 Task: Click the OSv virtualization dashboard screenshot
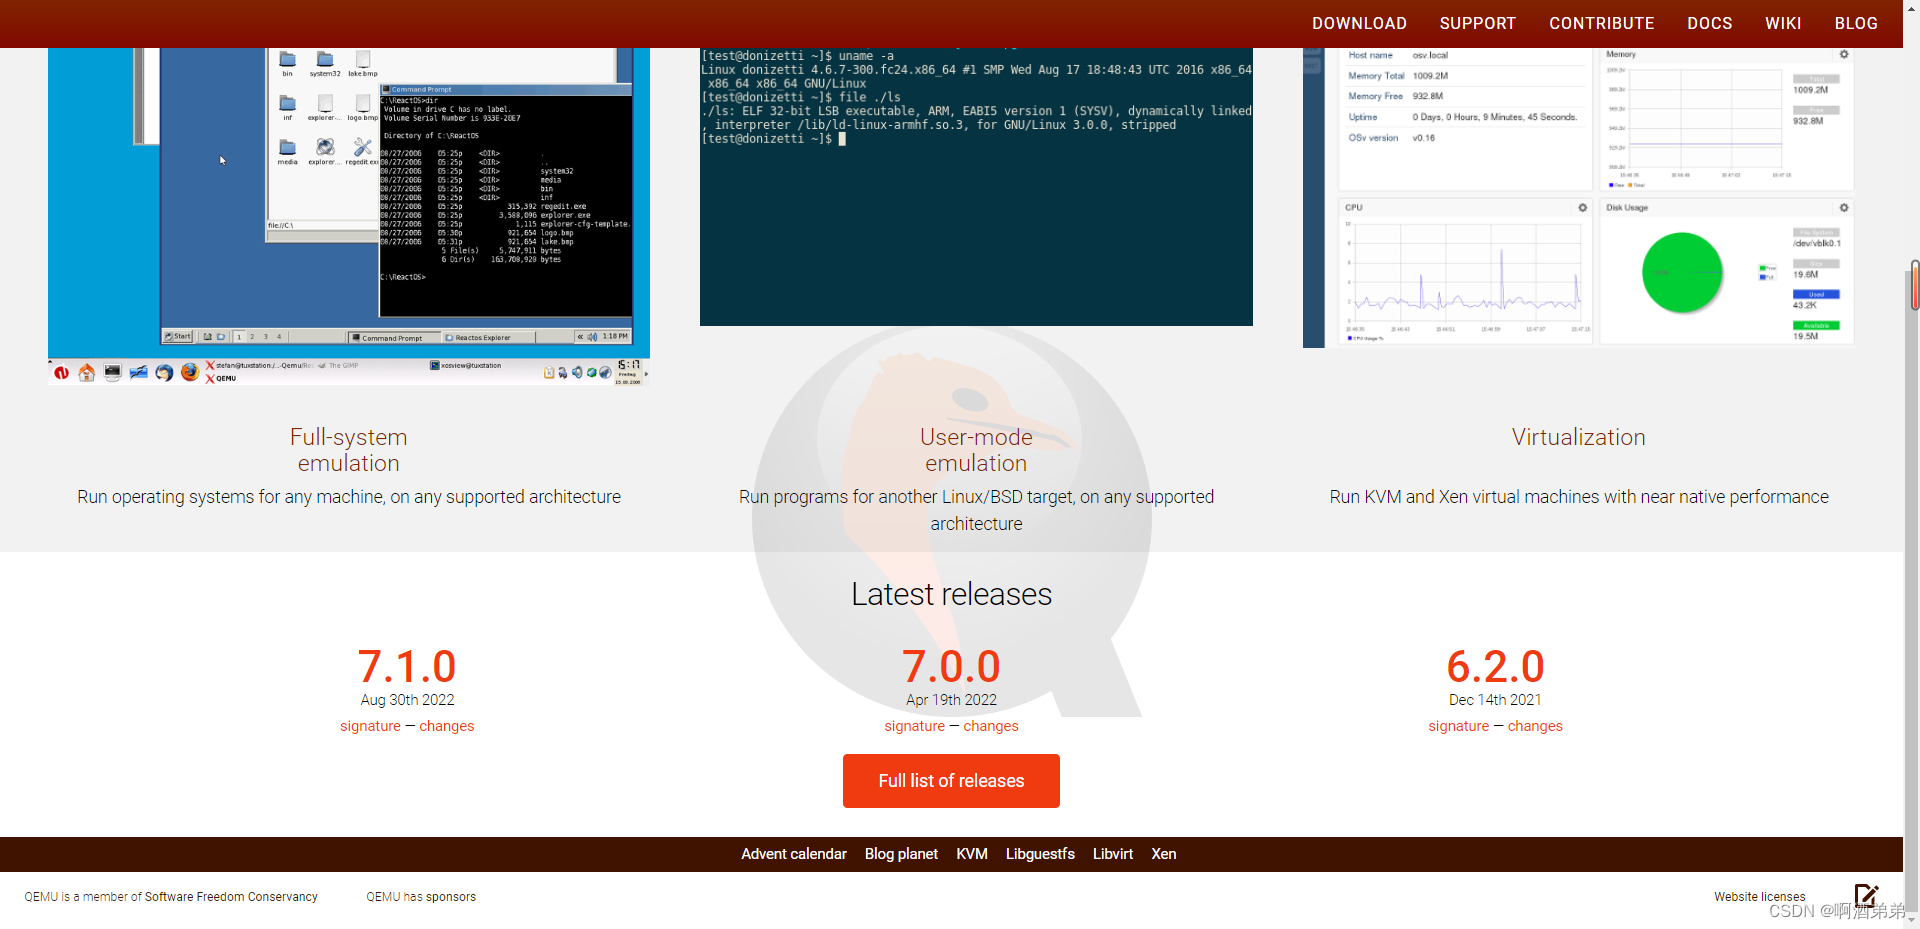(1579, 197)
